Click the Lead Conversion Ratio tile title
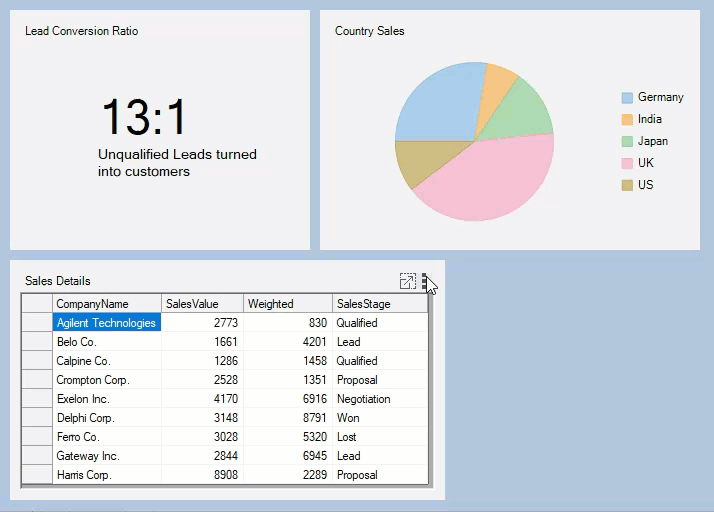The width and height of the screenshot is (714, 512). (82, 31)
